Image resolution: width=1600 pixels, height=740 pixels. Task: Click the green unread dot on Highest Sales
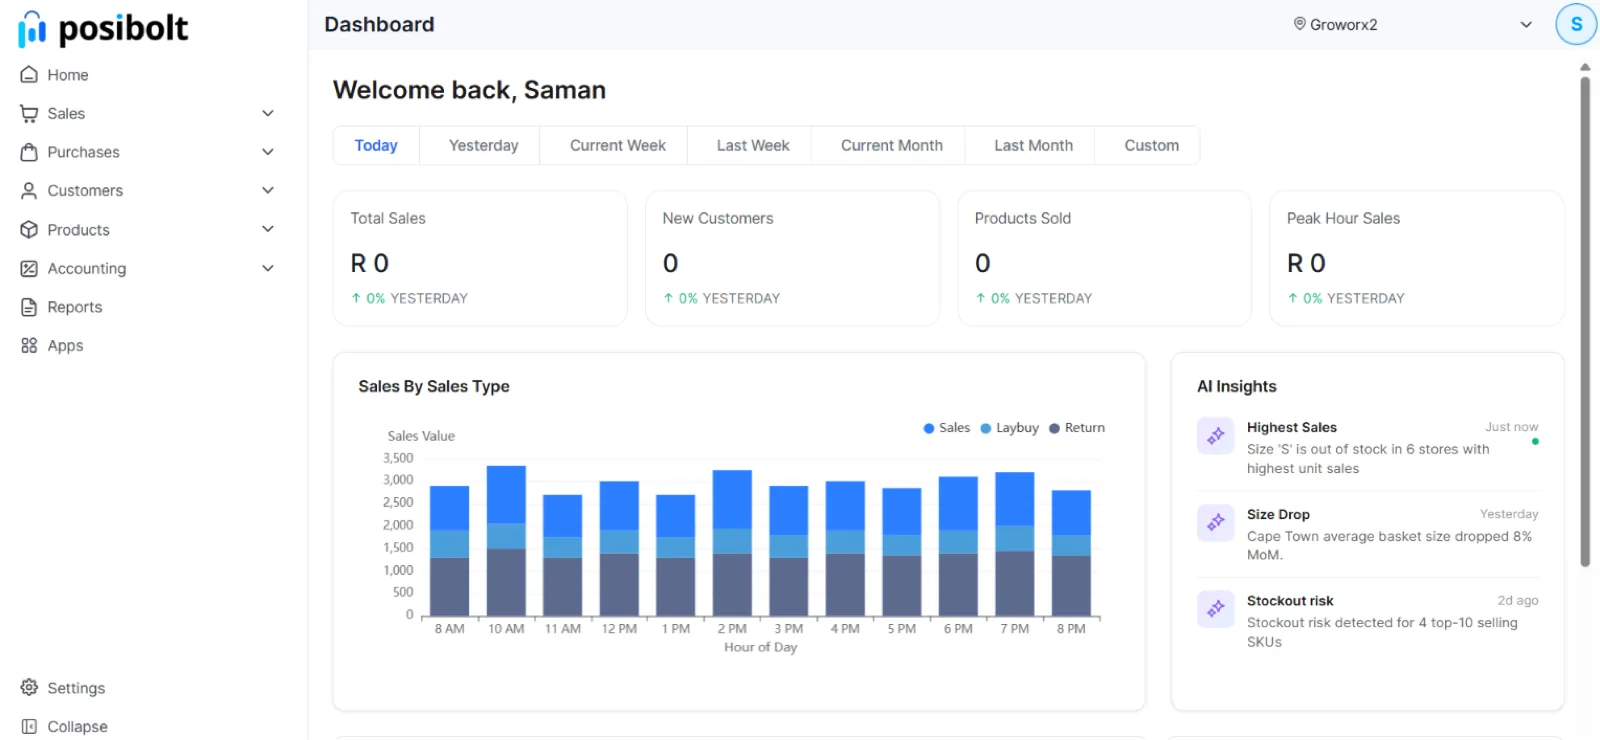1535,441
